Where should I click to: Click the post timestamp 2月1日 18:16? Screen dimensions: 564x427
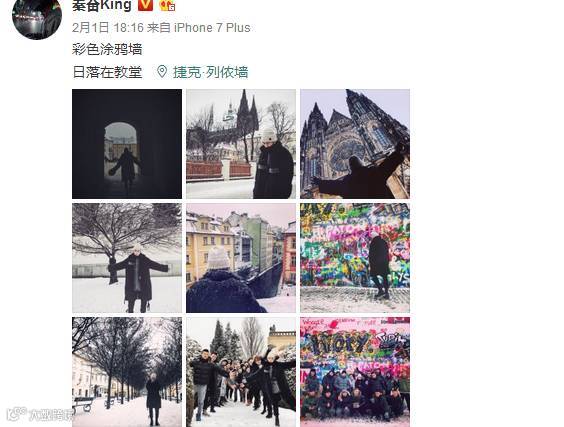coord(108,28)
